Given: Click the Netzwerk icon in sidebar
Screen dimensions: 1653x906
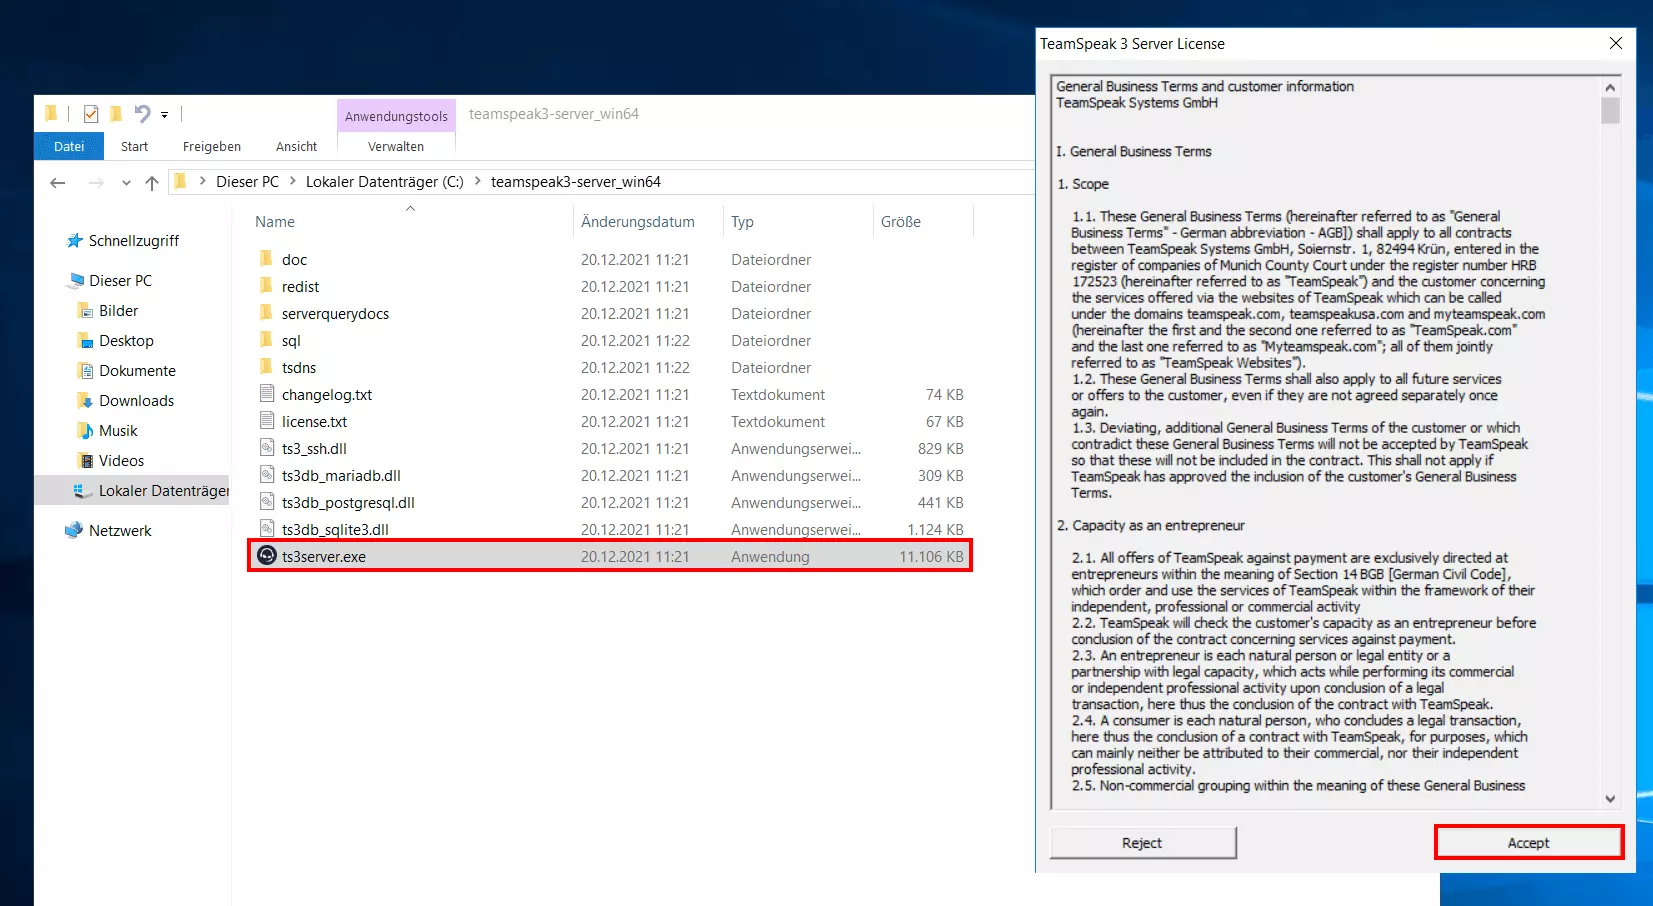Looking at the screenshot, I should click(x=74, y=531).
